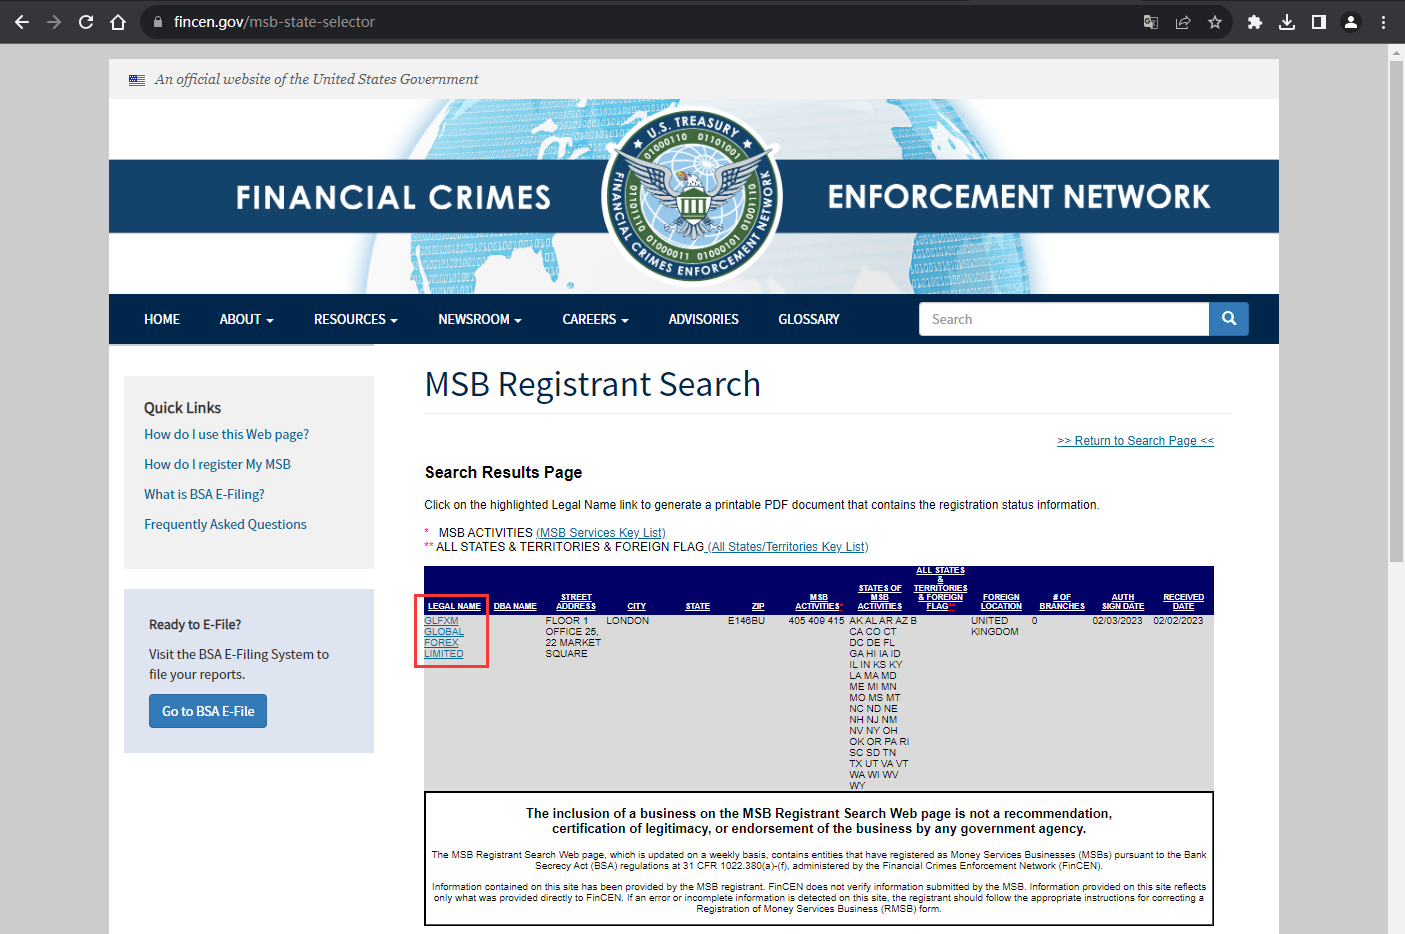1405x934 pixels.
Task: Go to the HOME nav item
Action: coord(162,319)
